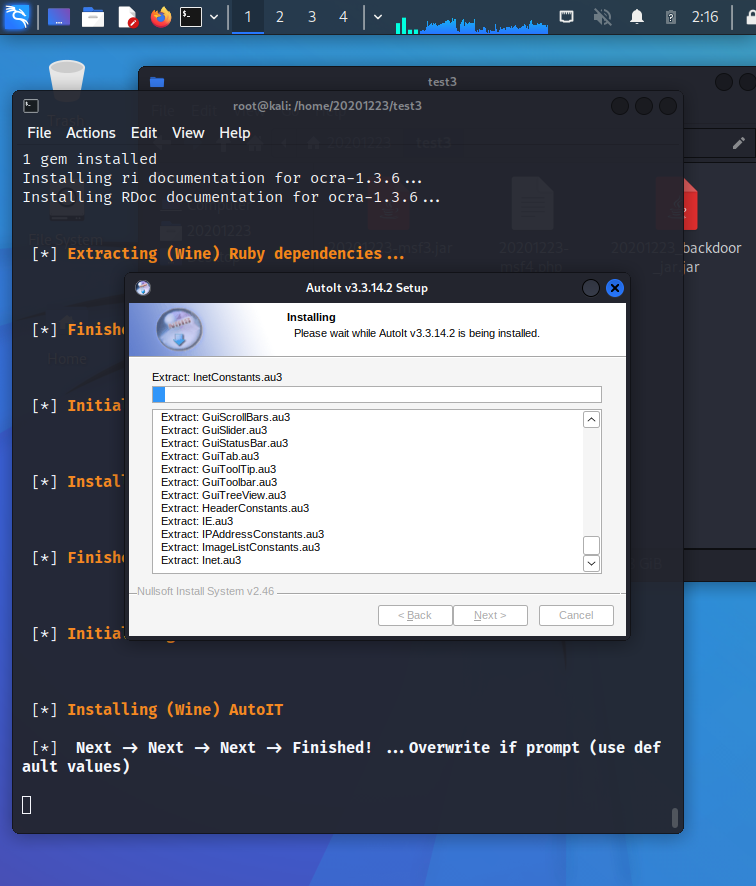Click the 2:16 clock in the panel
Image resolution: width=756 pixels, height=886 pixels.
705,17
